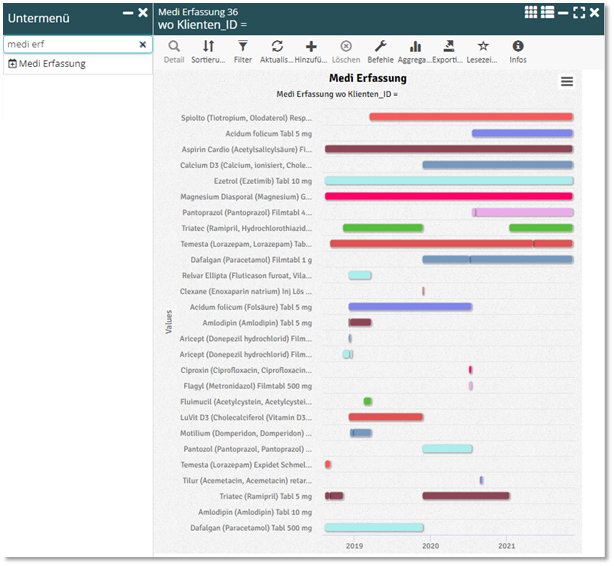
Task: Click the 'medi erf' search input
Action: [x=68, y=45]
